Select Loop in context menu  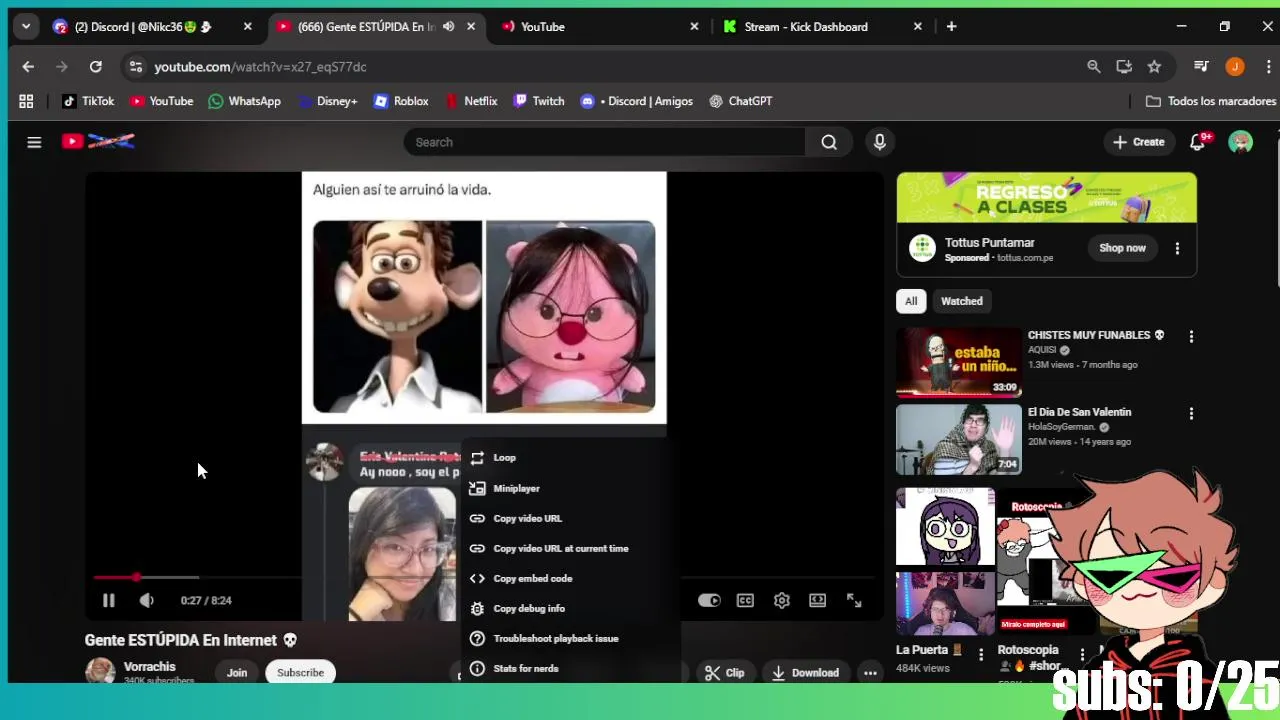tap(570, 458)
